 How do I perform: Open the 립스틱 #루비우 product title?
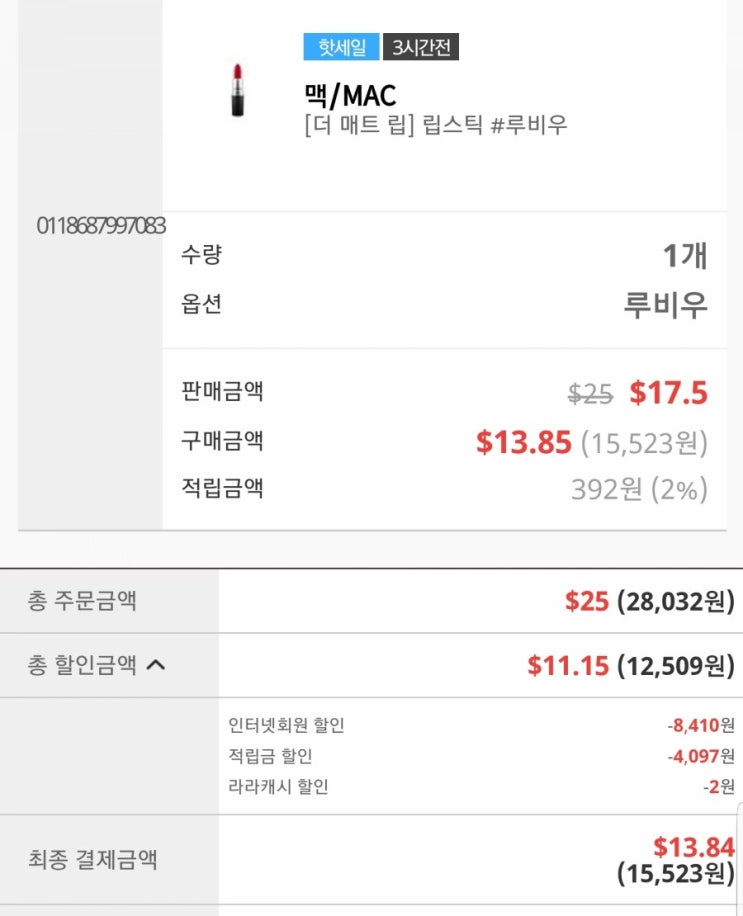(x=435, y=125)
